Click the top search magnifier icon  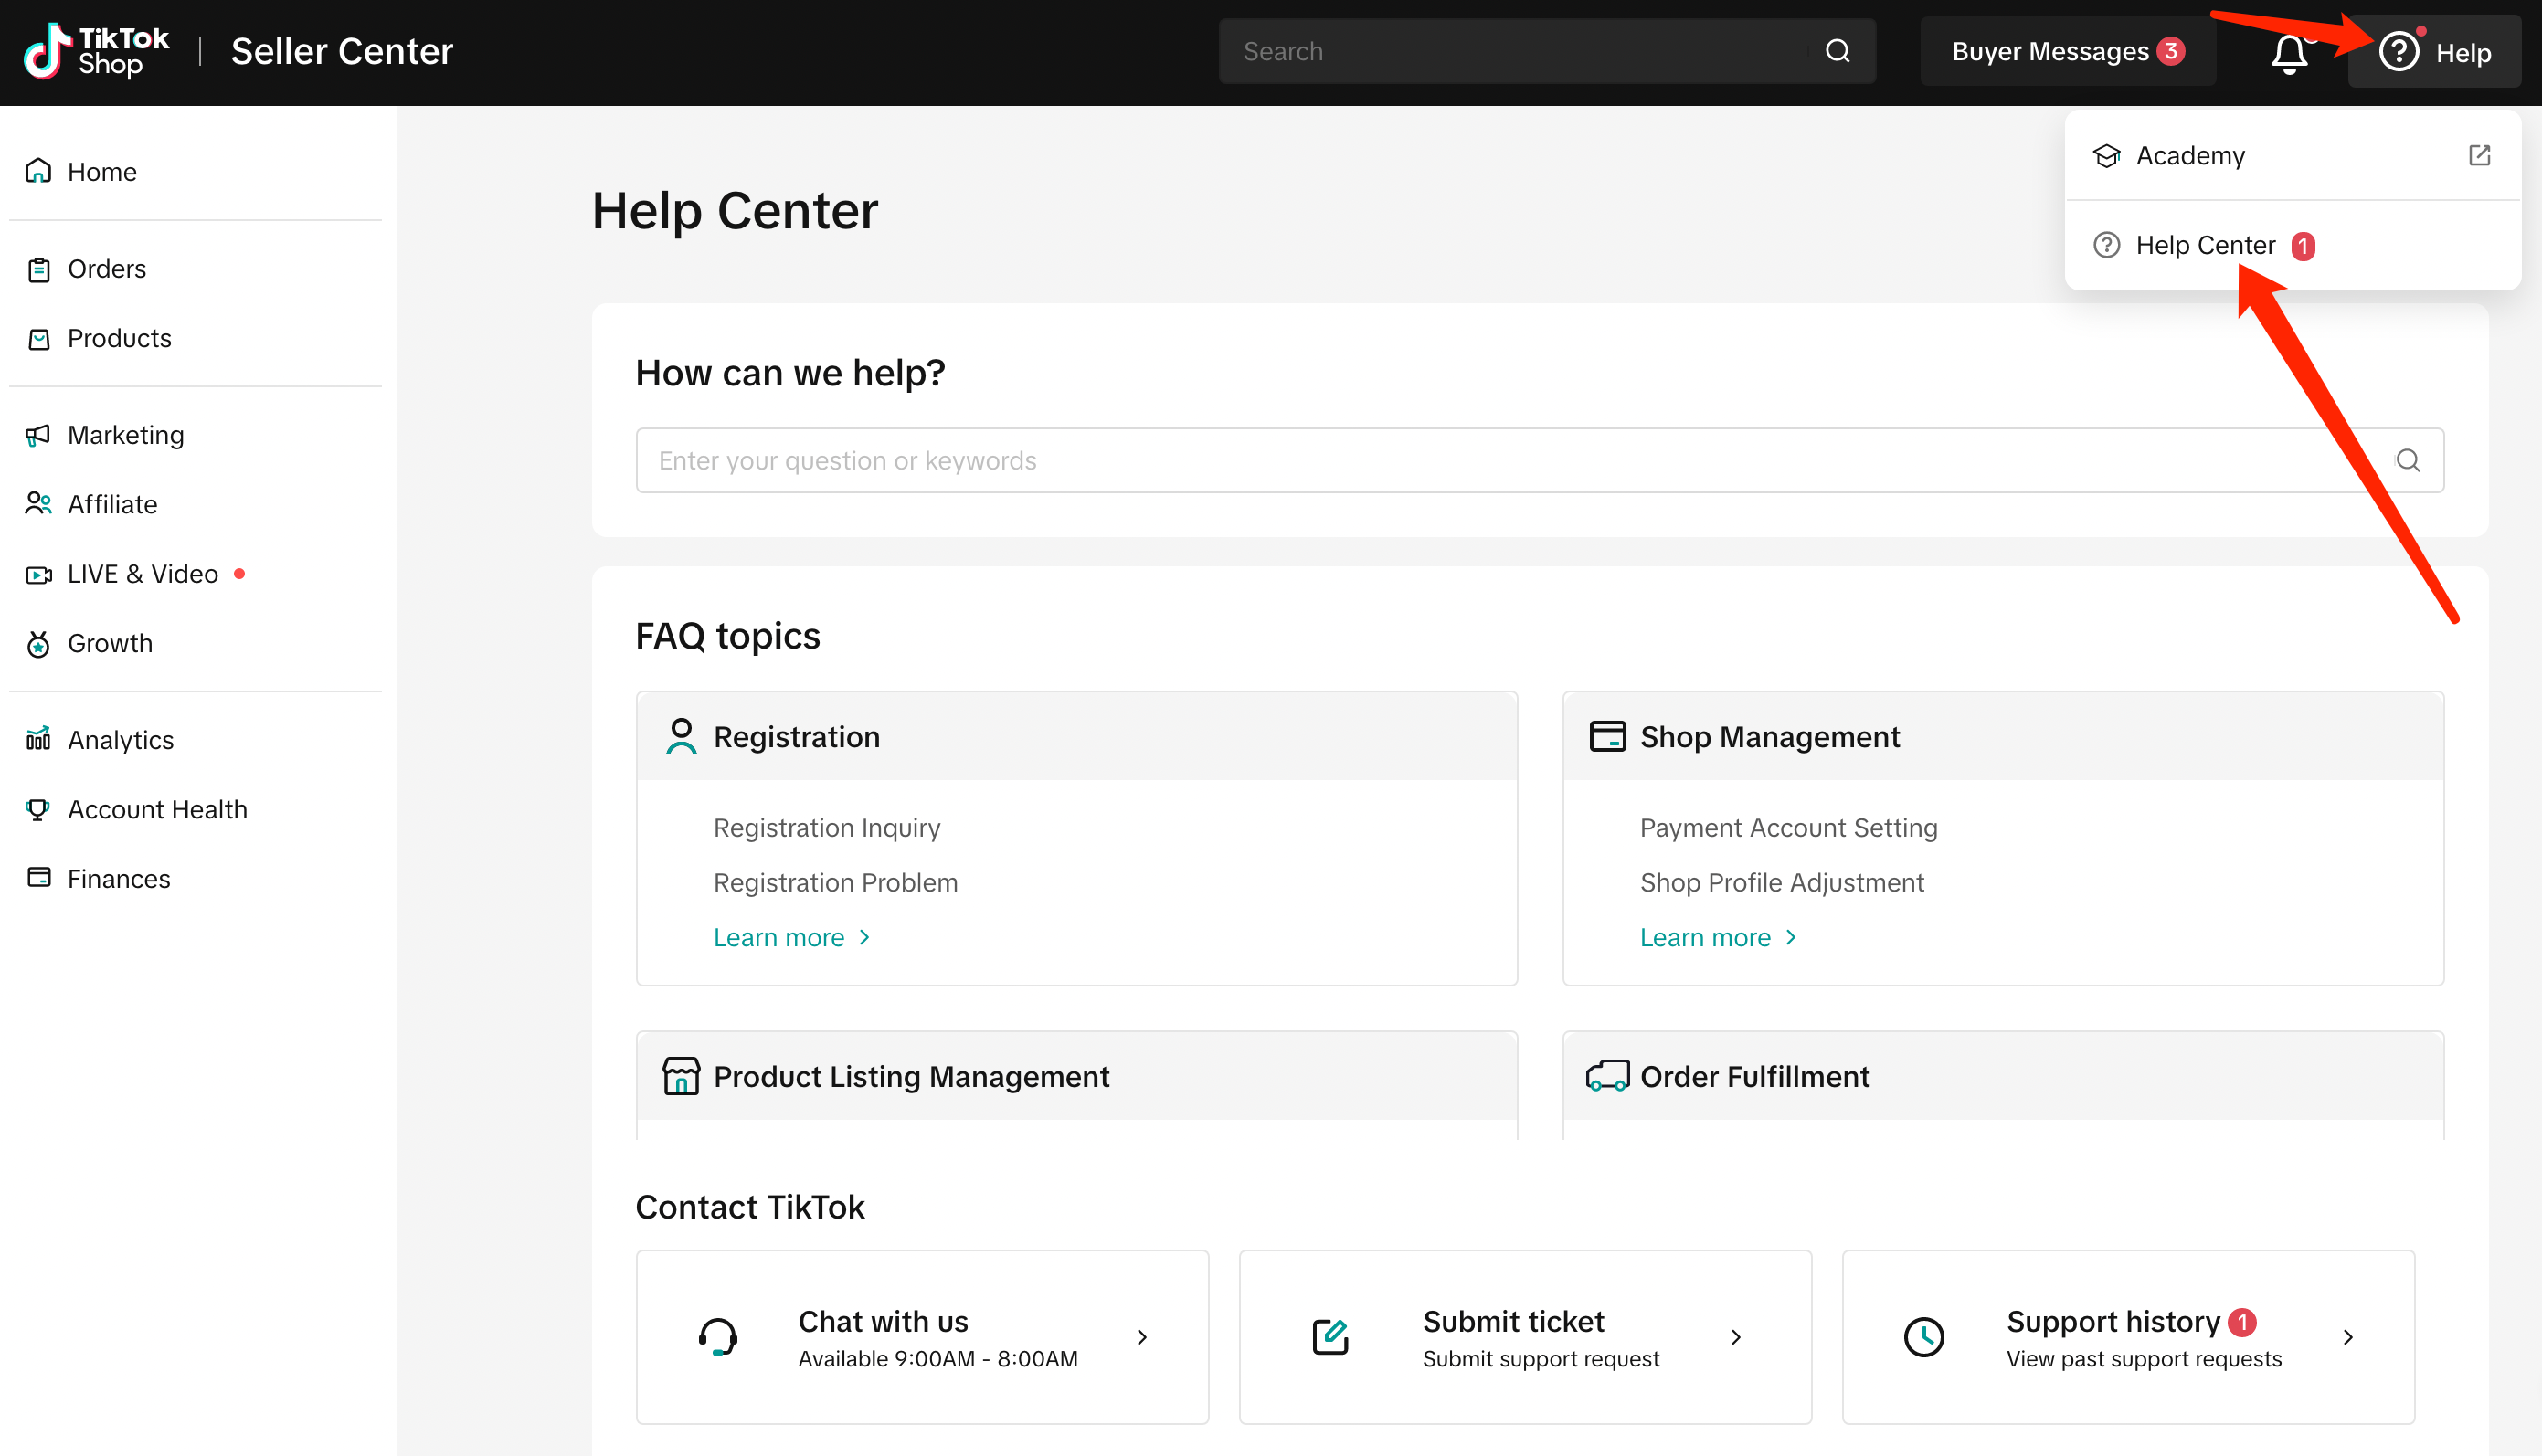pyautogui.click(x=1838, y=51)
